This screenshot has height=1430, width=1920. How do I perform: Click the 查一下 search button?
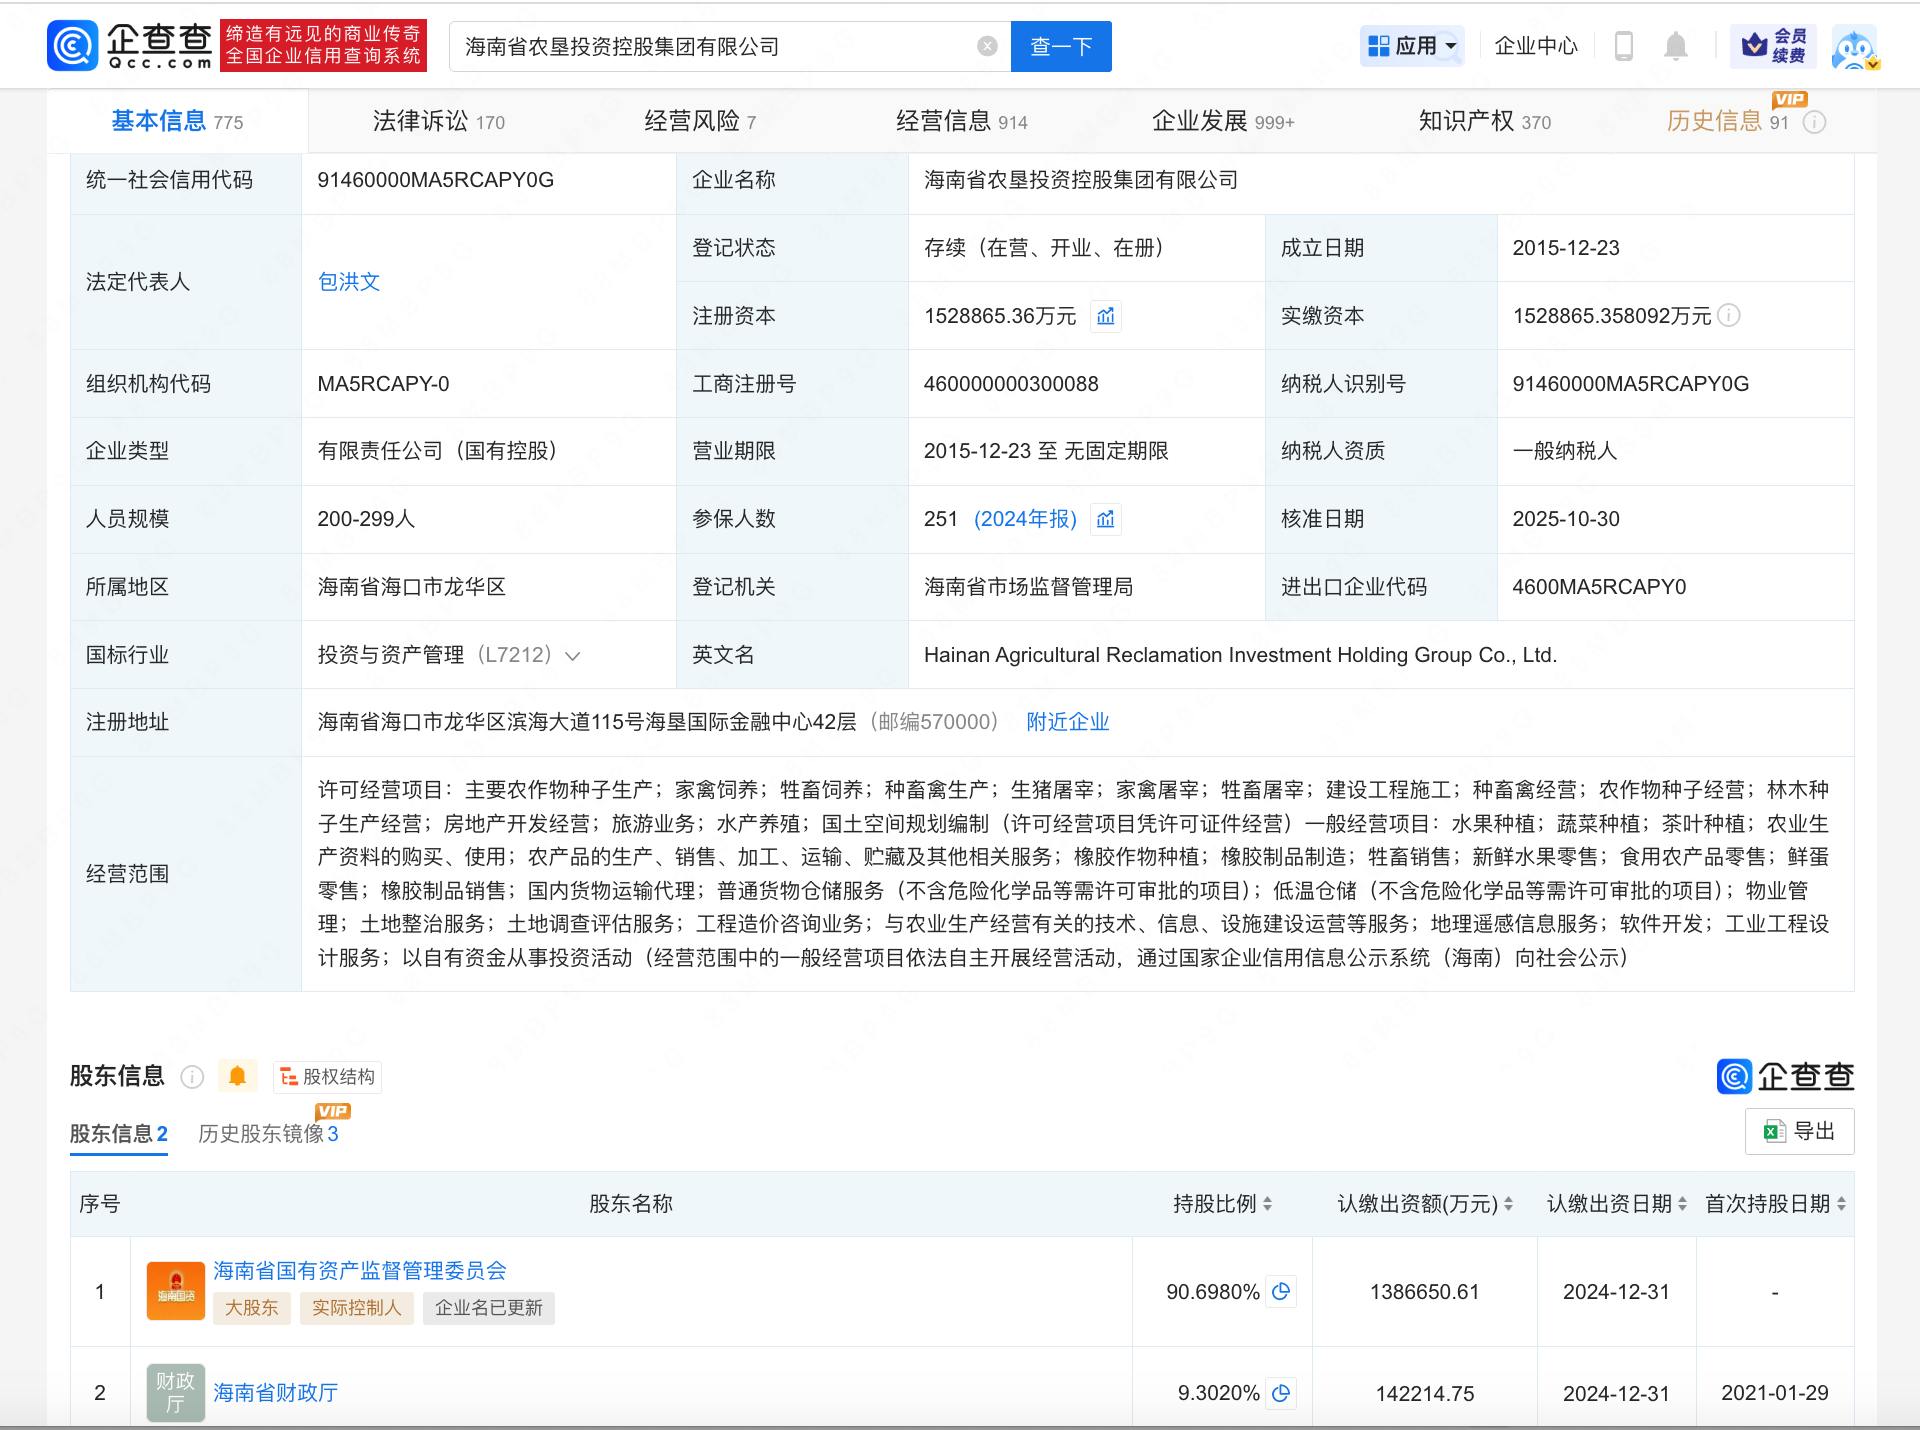tap(1060, 46)
